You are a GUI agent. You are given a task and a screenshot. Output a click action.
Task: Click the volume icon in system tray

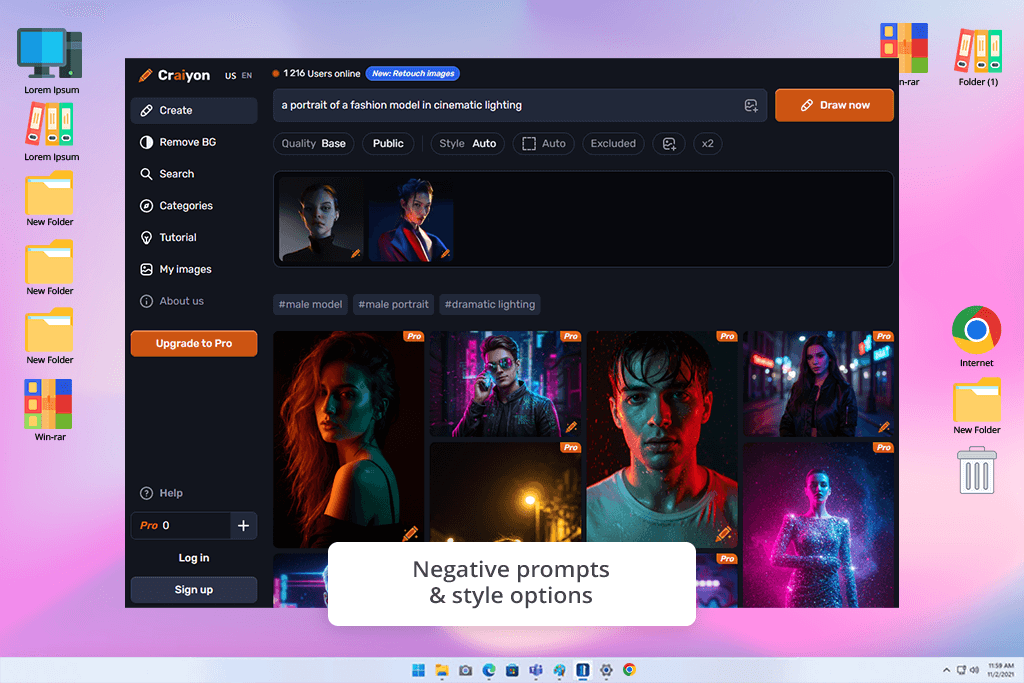point(974,670)
